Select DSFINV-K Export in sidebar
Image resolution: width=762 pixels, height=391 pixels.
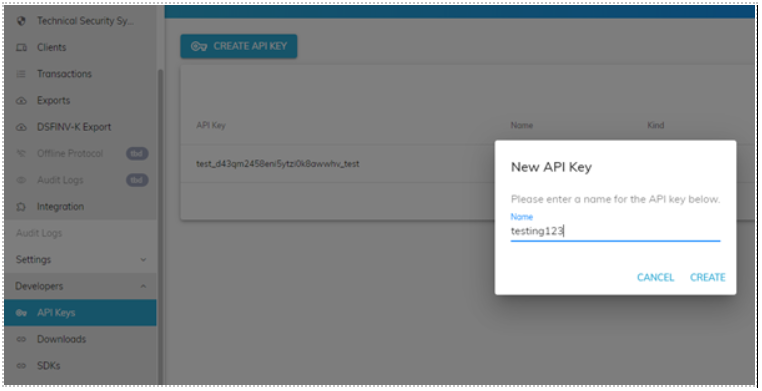[80, 127]
